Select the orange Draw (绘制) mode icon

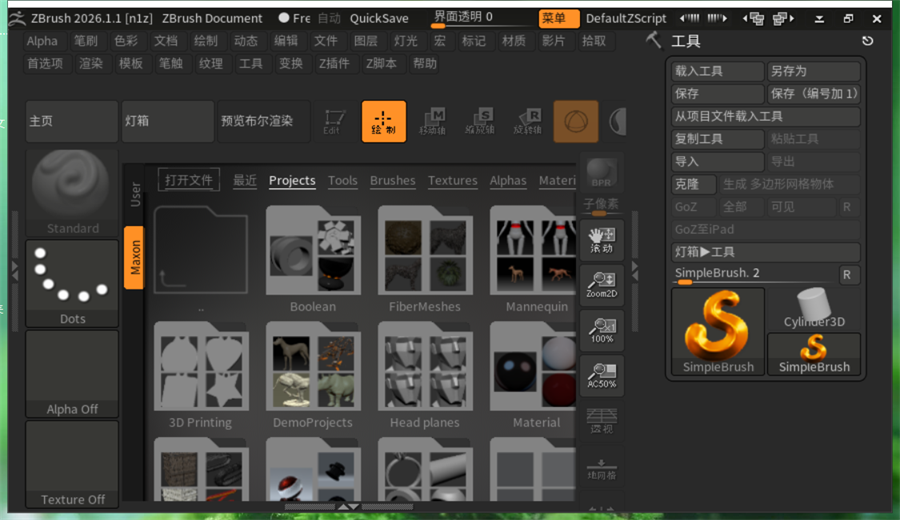(x=383, y=122)
